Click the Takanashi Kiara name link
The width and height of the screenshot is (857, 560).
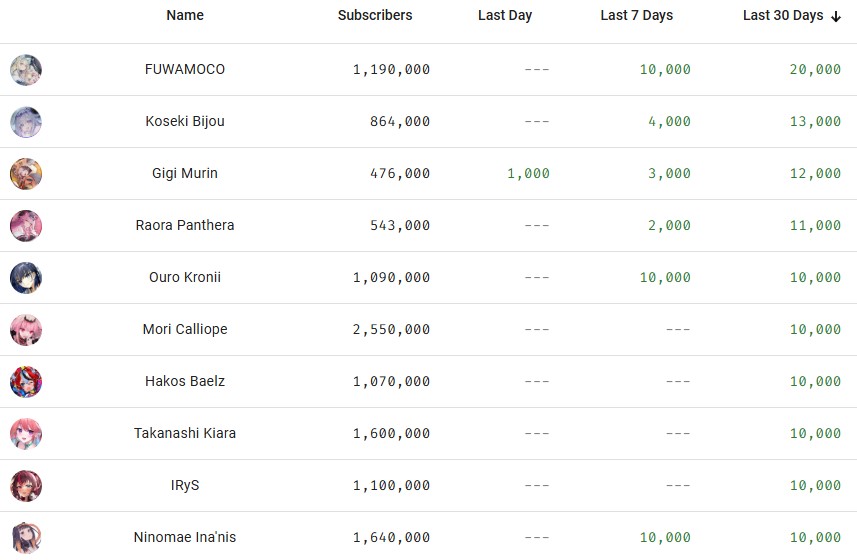tap(185, 433)
